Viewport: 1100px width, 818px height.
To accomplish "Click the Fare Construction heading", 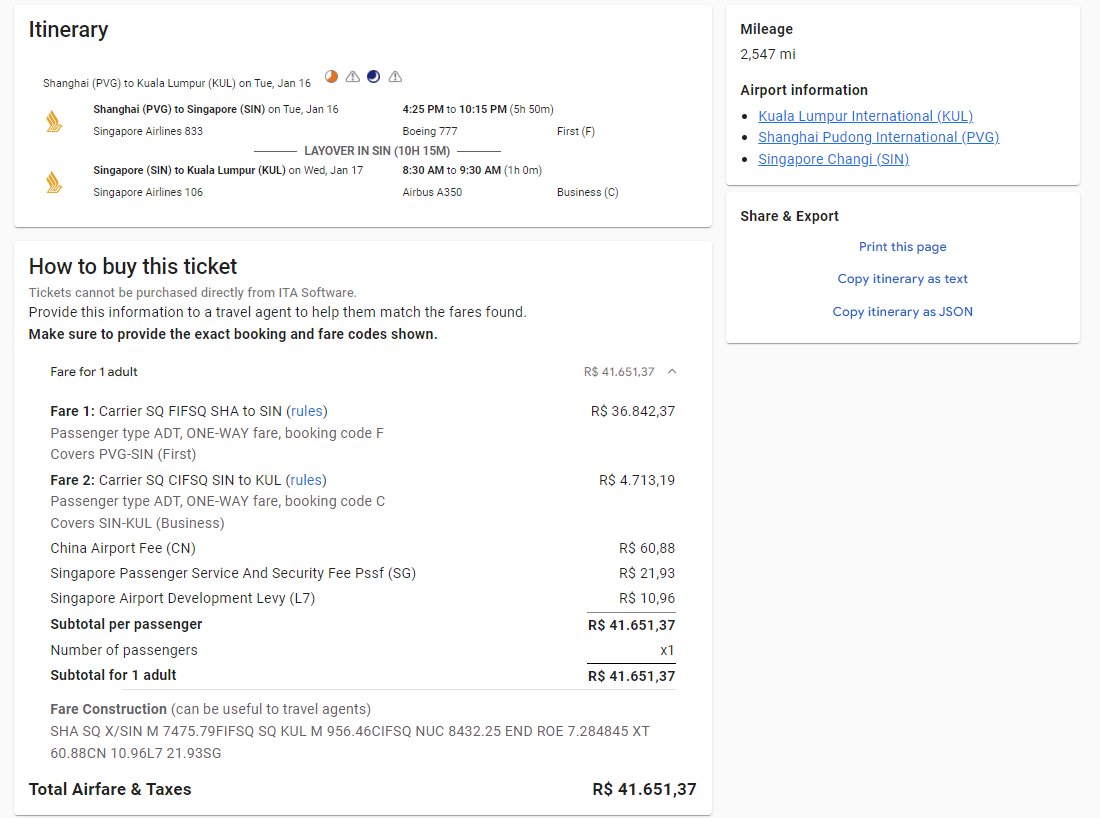I will pyautogui.click(x=108, y=709).
